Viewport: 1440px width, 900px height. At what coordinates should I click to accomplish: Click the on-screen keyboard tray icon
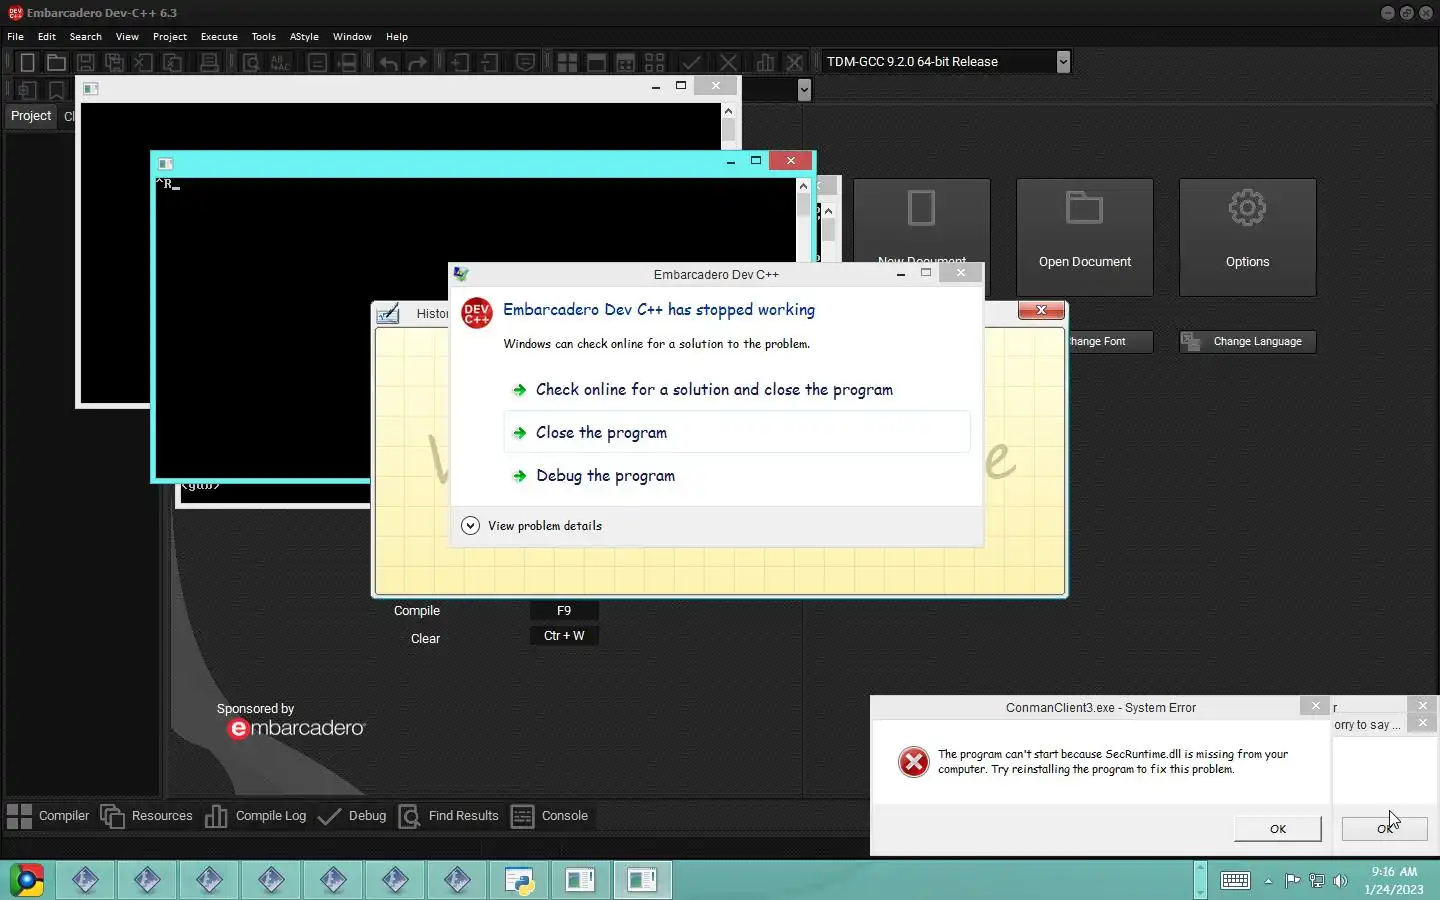point(1235,880)
